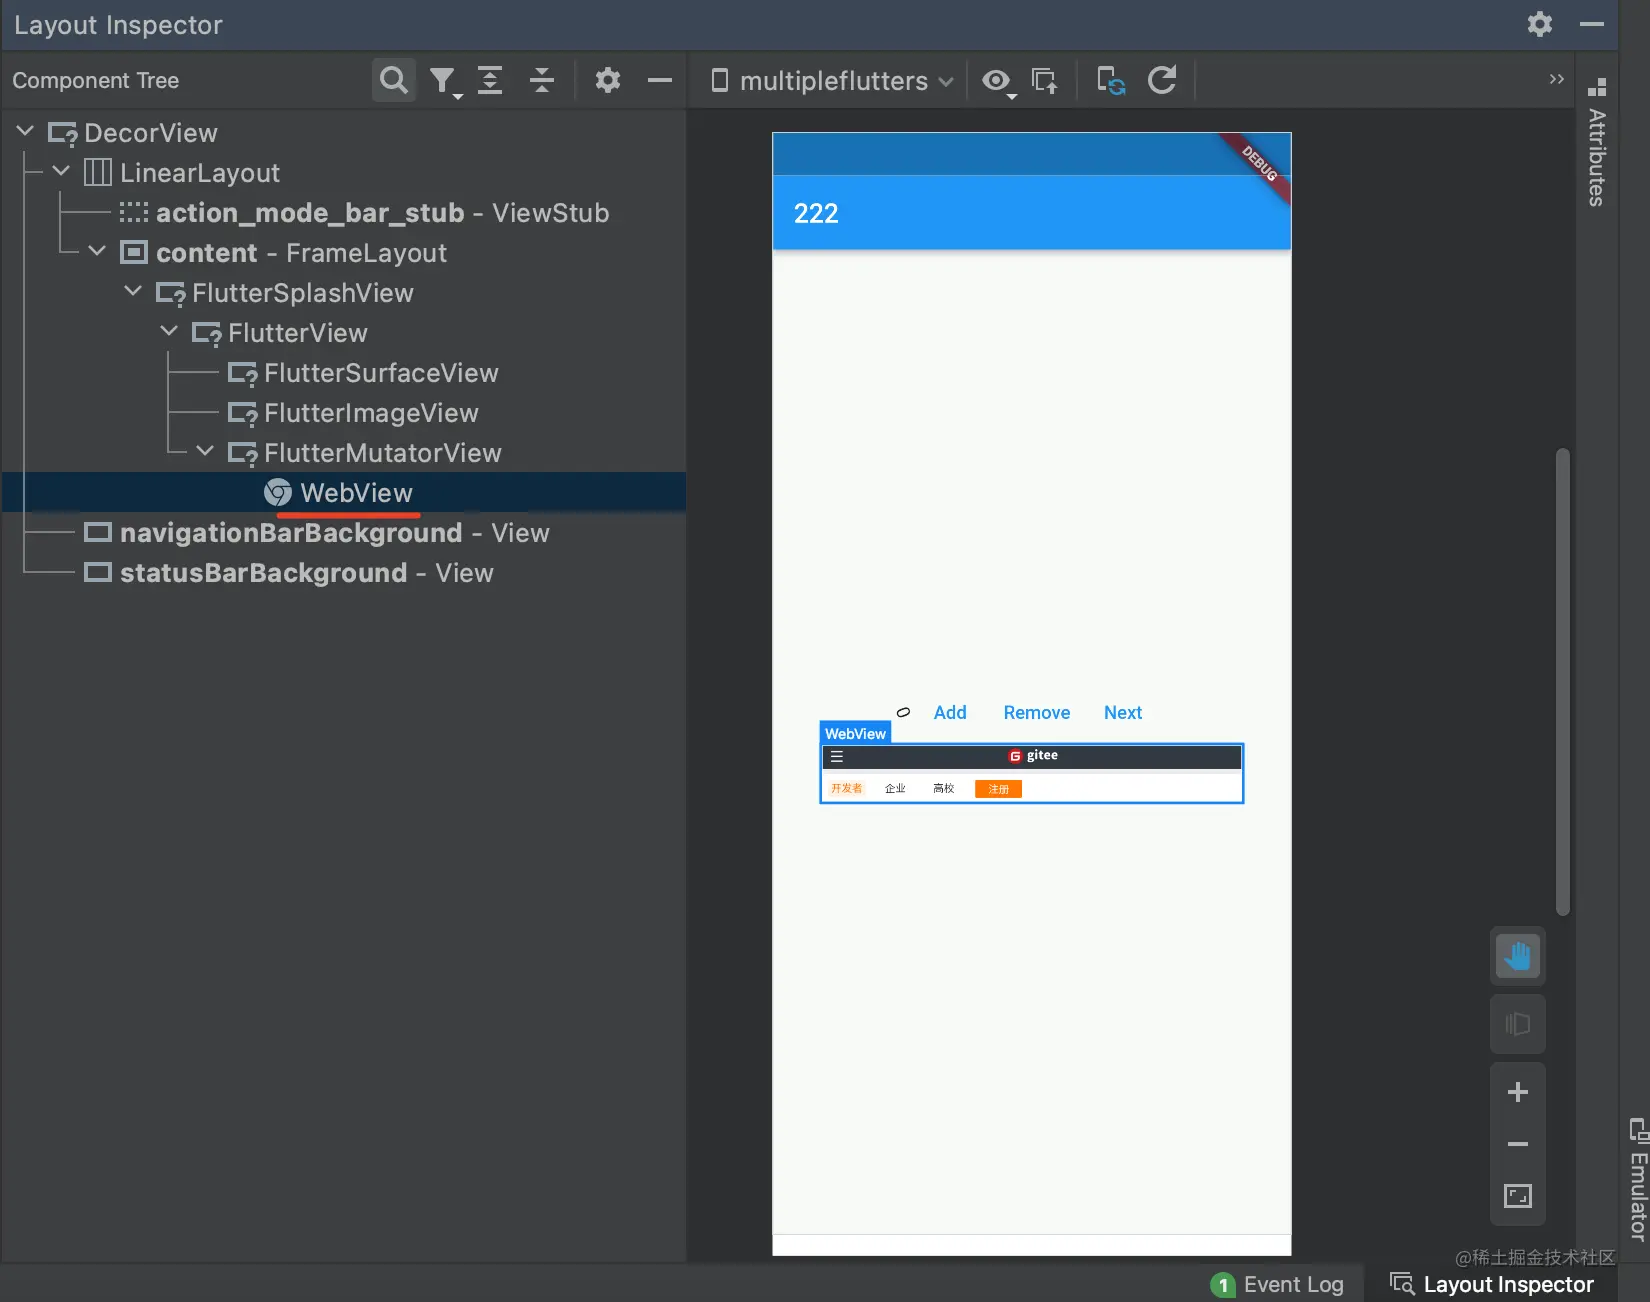Click the search icon in Component Tree
The image size is (1650, 1302).
pos(394,80)
